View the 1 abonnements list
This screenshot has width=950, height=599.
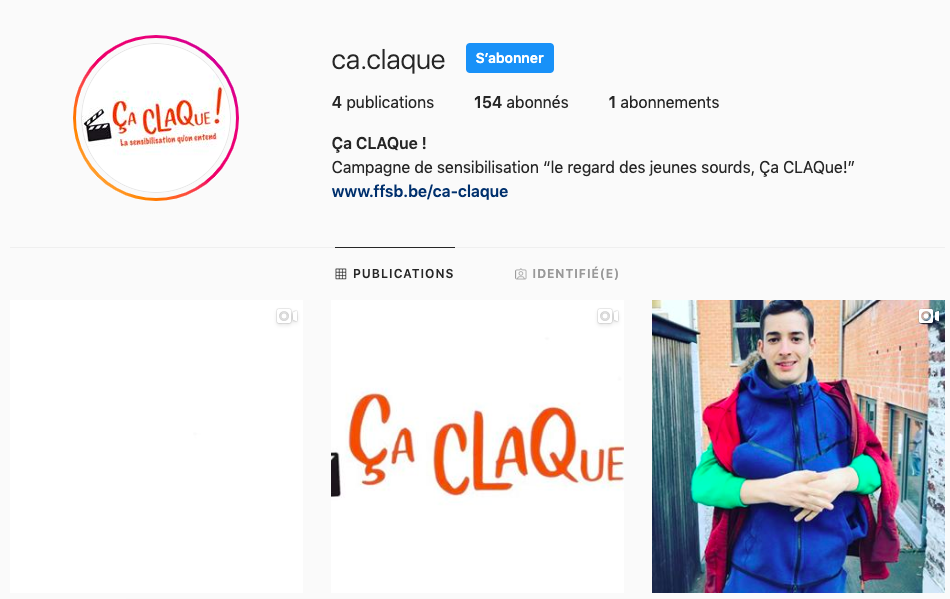point(663,102)
